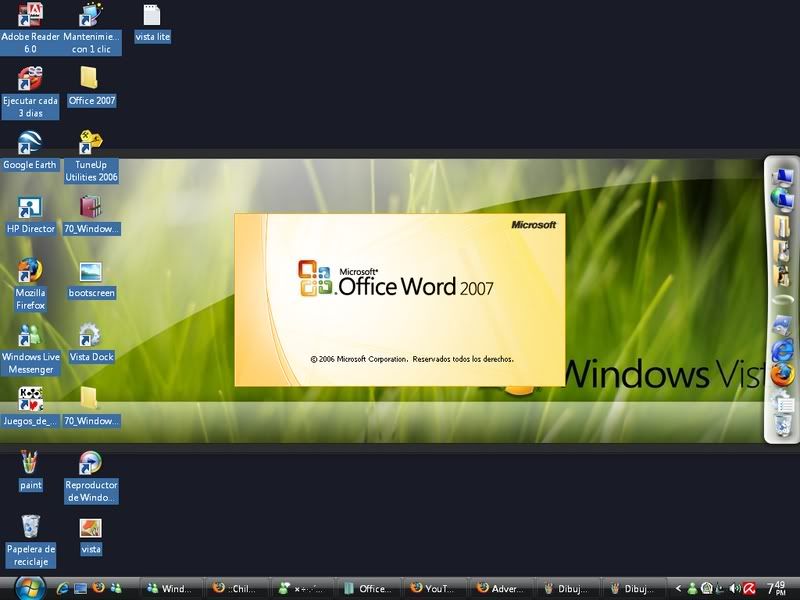Launch Google Earth from the desktop
800x600 pixels.
pos(30,151)
